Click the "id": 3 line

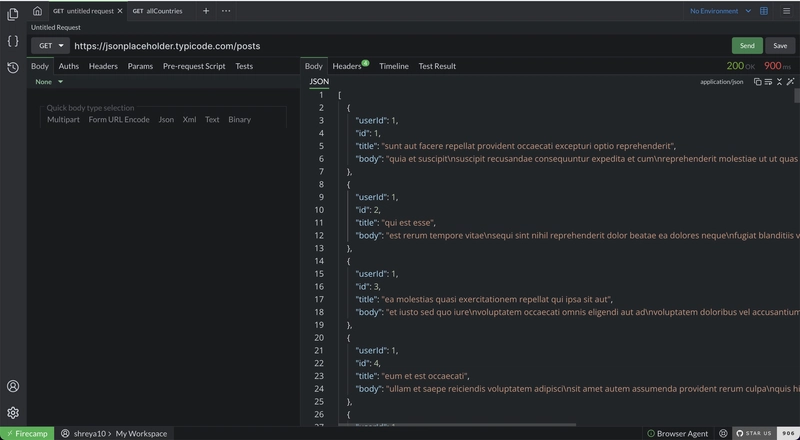368,286
